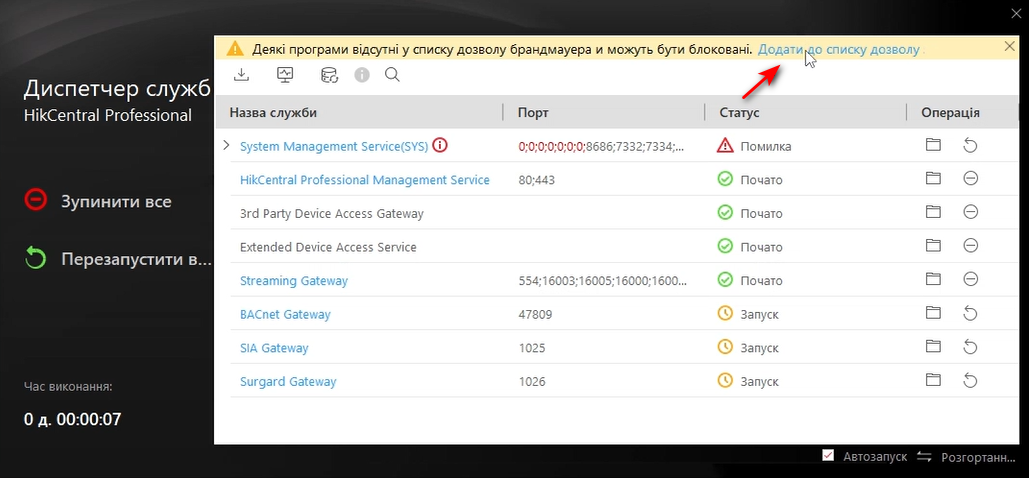The height and width of the screenshot is (478, 1029).
Task: Toggle the Автозапуск checkbox
Action: pos(828,456)
